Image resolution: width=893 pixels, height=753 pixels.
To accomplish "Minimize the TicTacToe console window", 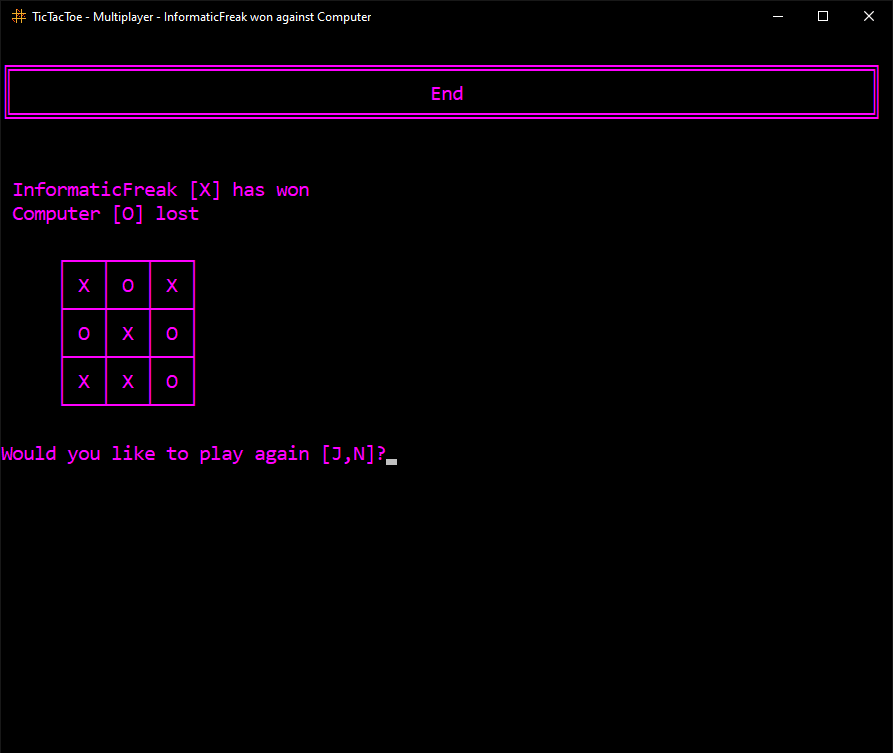I will [778, 17].
